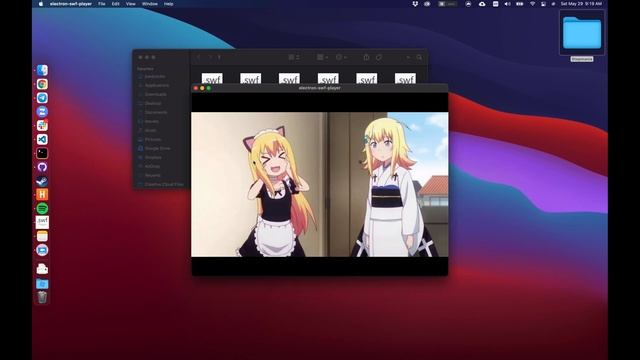The width and height of the screenshot is (640, 360).
Task: Click the Wi-Fi icon in menu bar
Action: pyautogui.click(x=532, y=4)
